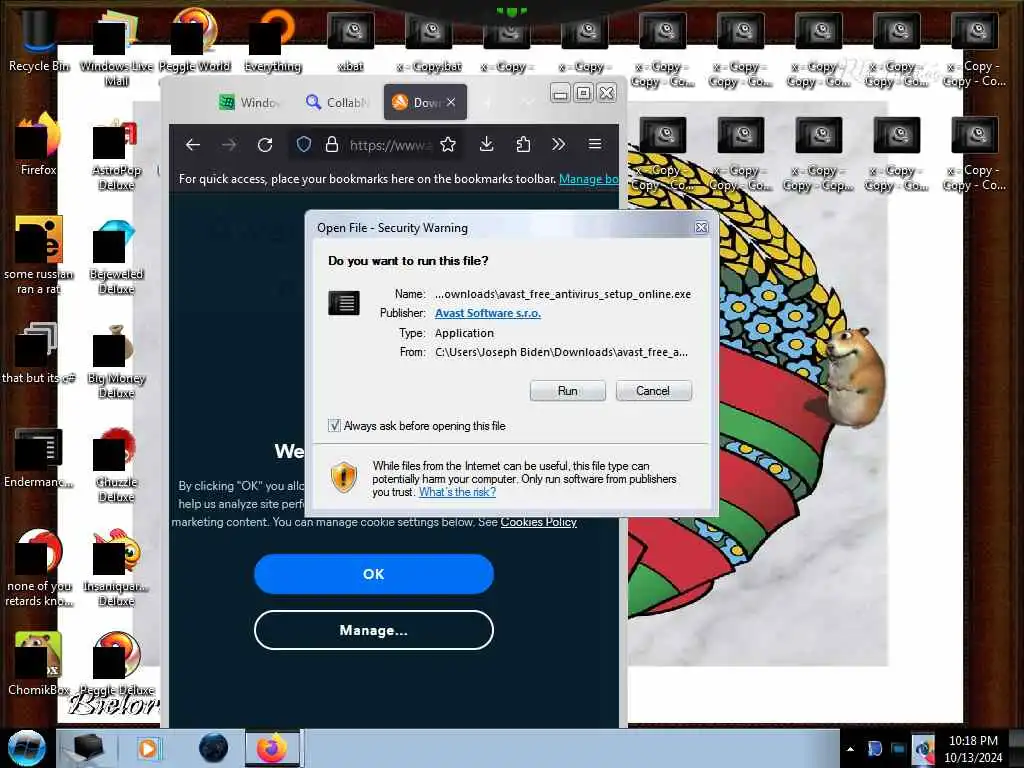Image resolution: width=1024 pixels, height=768 pixels.
Task: Open Windows Live Mail desktop shortcut
Action: click(116, 49)
